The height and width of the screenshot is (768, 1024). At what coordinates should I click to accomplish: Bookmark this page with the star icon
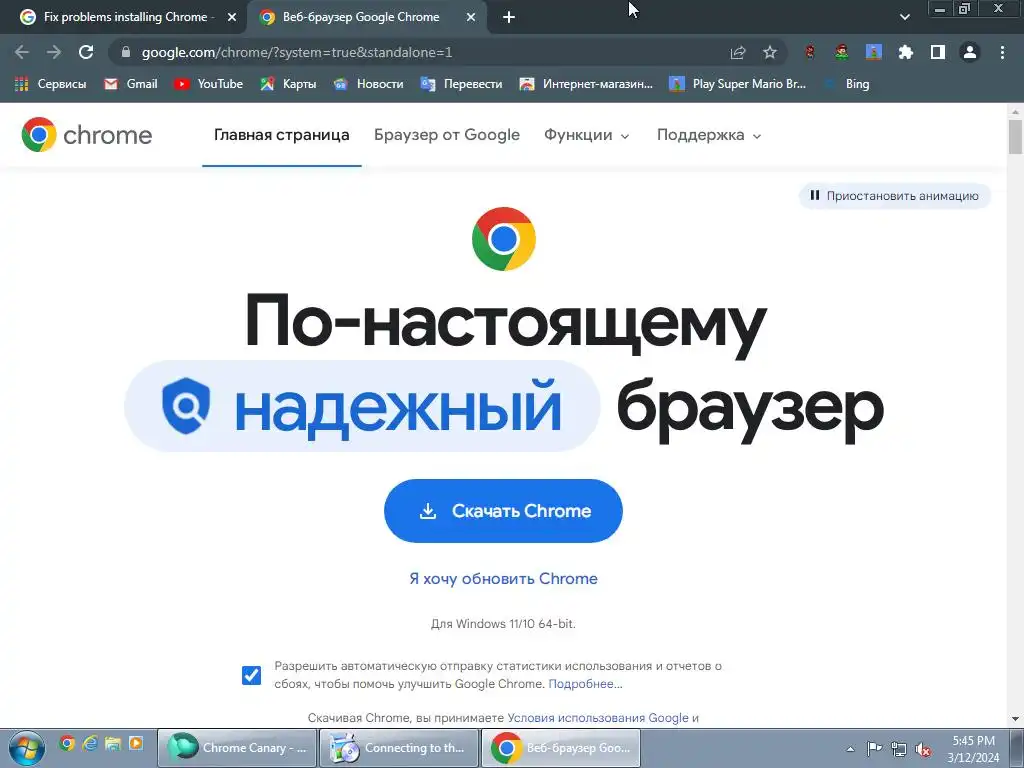tap(770, 52)
